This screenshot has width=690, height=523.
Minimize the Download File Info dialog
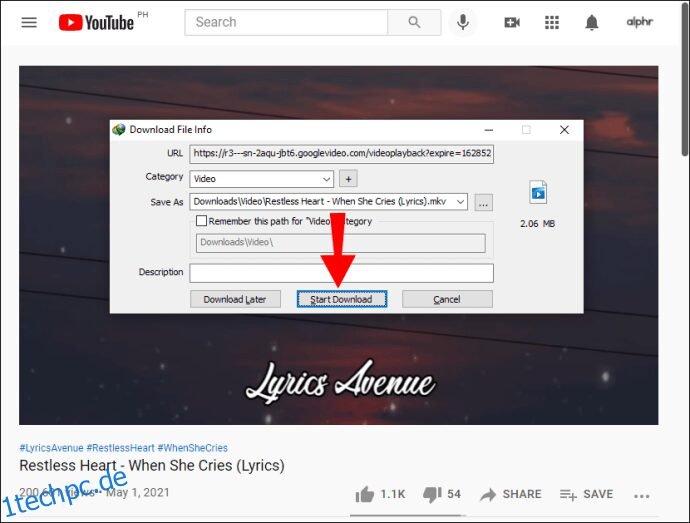click(x=488, y=130)
